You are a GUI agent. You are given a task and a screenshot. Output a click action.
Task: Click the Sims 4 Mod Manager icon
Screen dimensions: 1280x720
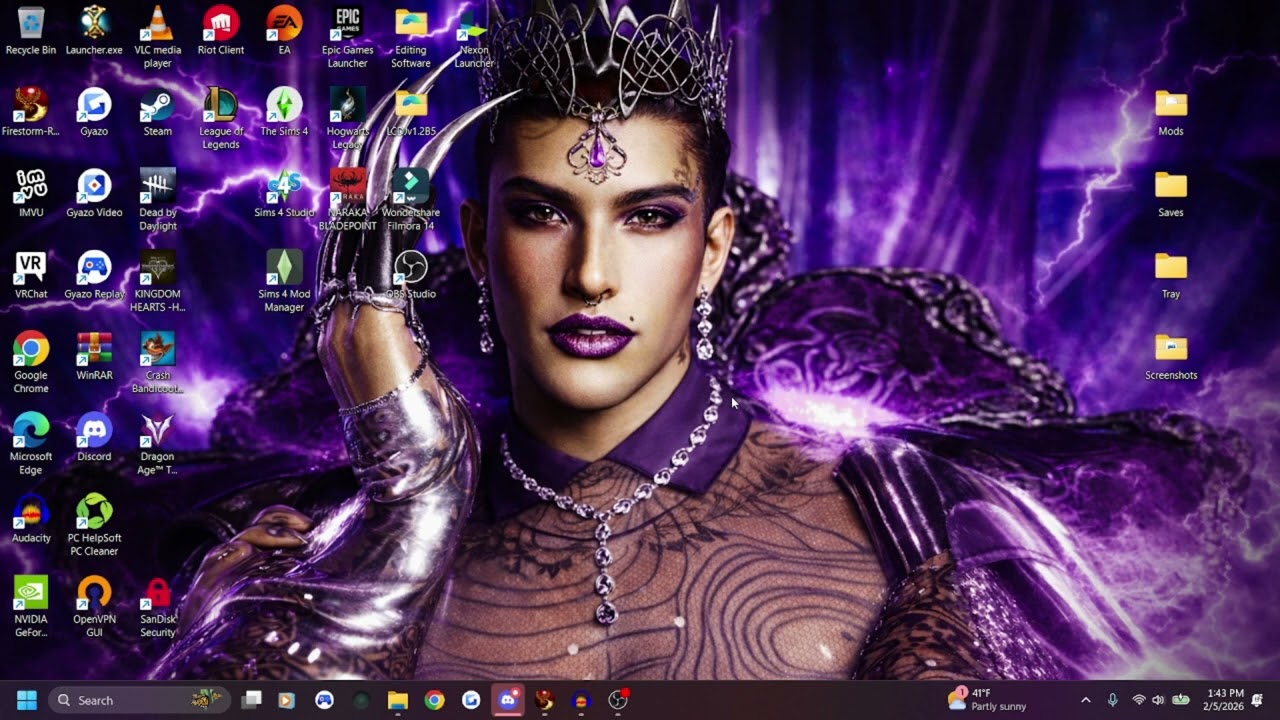pyautogui.click(x=284, y=281)
